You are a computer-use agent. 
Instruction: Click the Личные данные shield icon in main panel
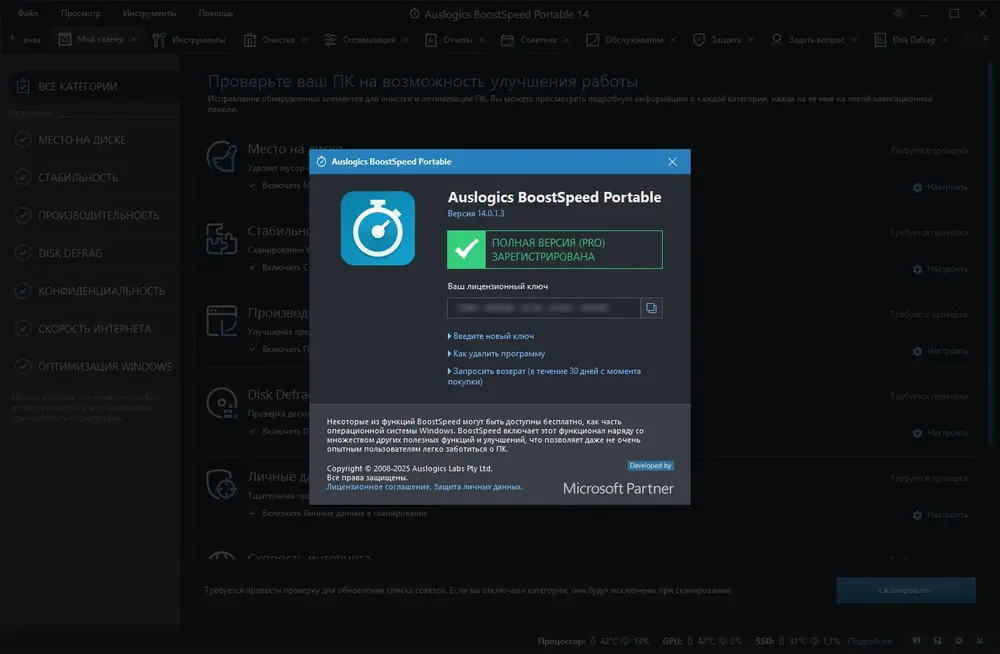tap(222, 484)
